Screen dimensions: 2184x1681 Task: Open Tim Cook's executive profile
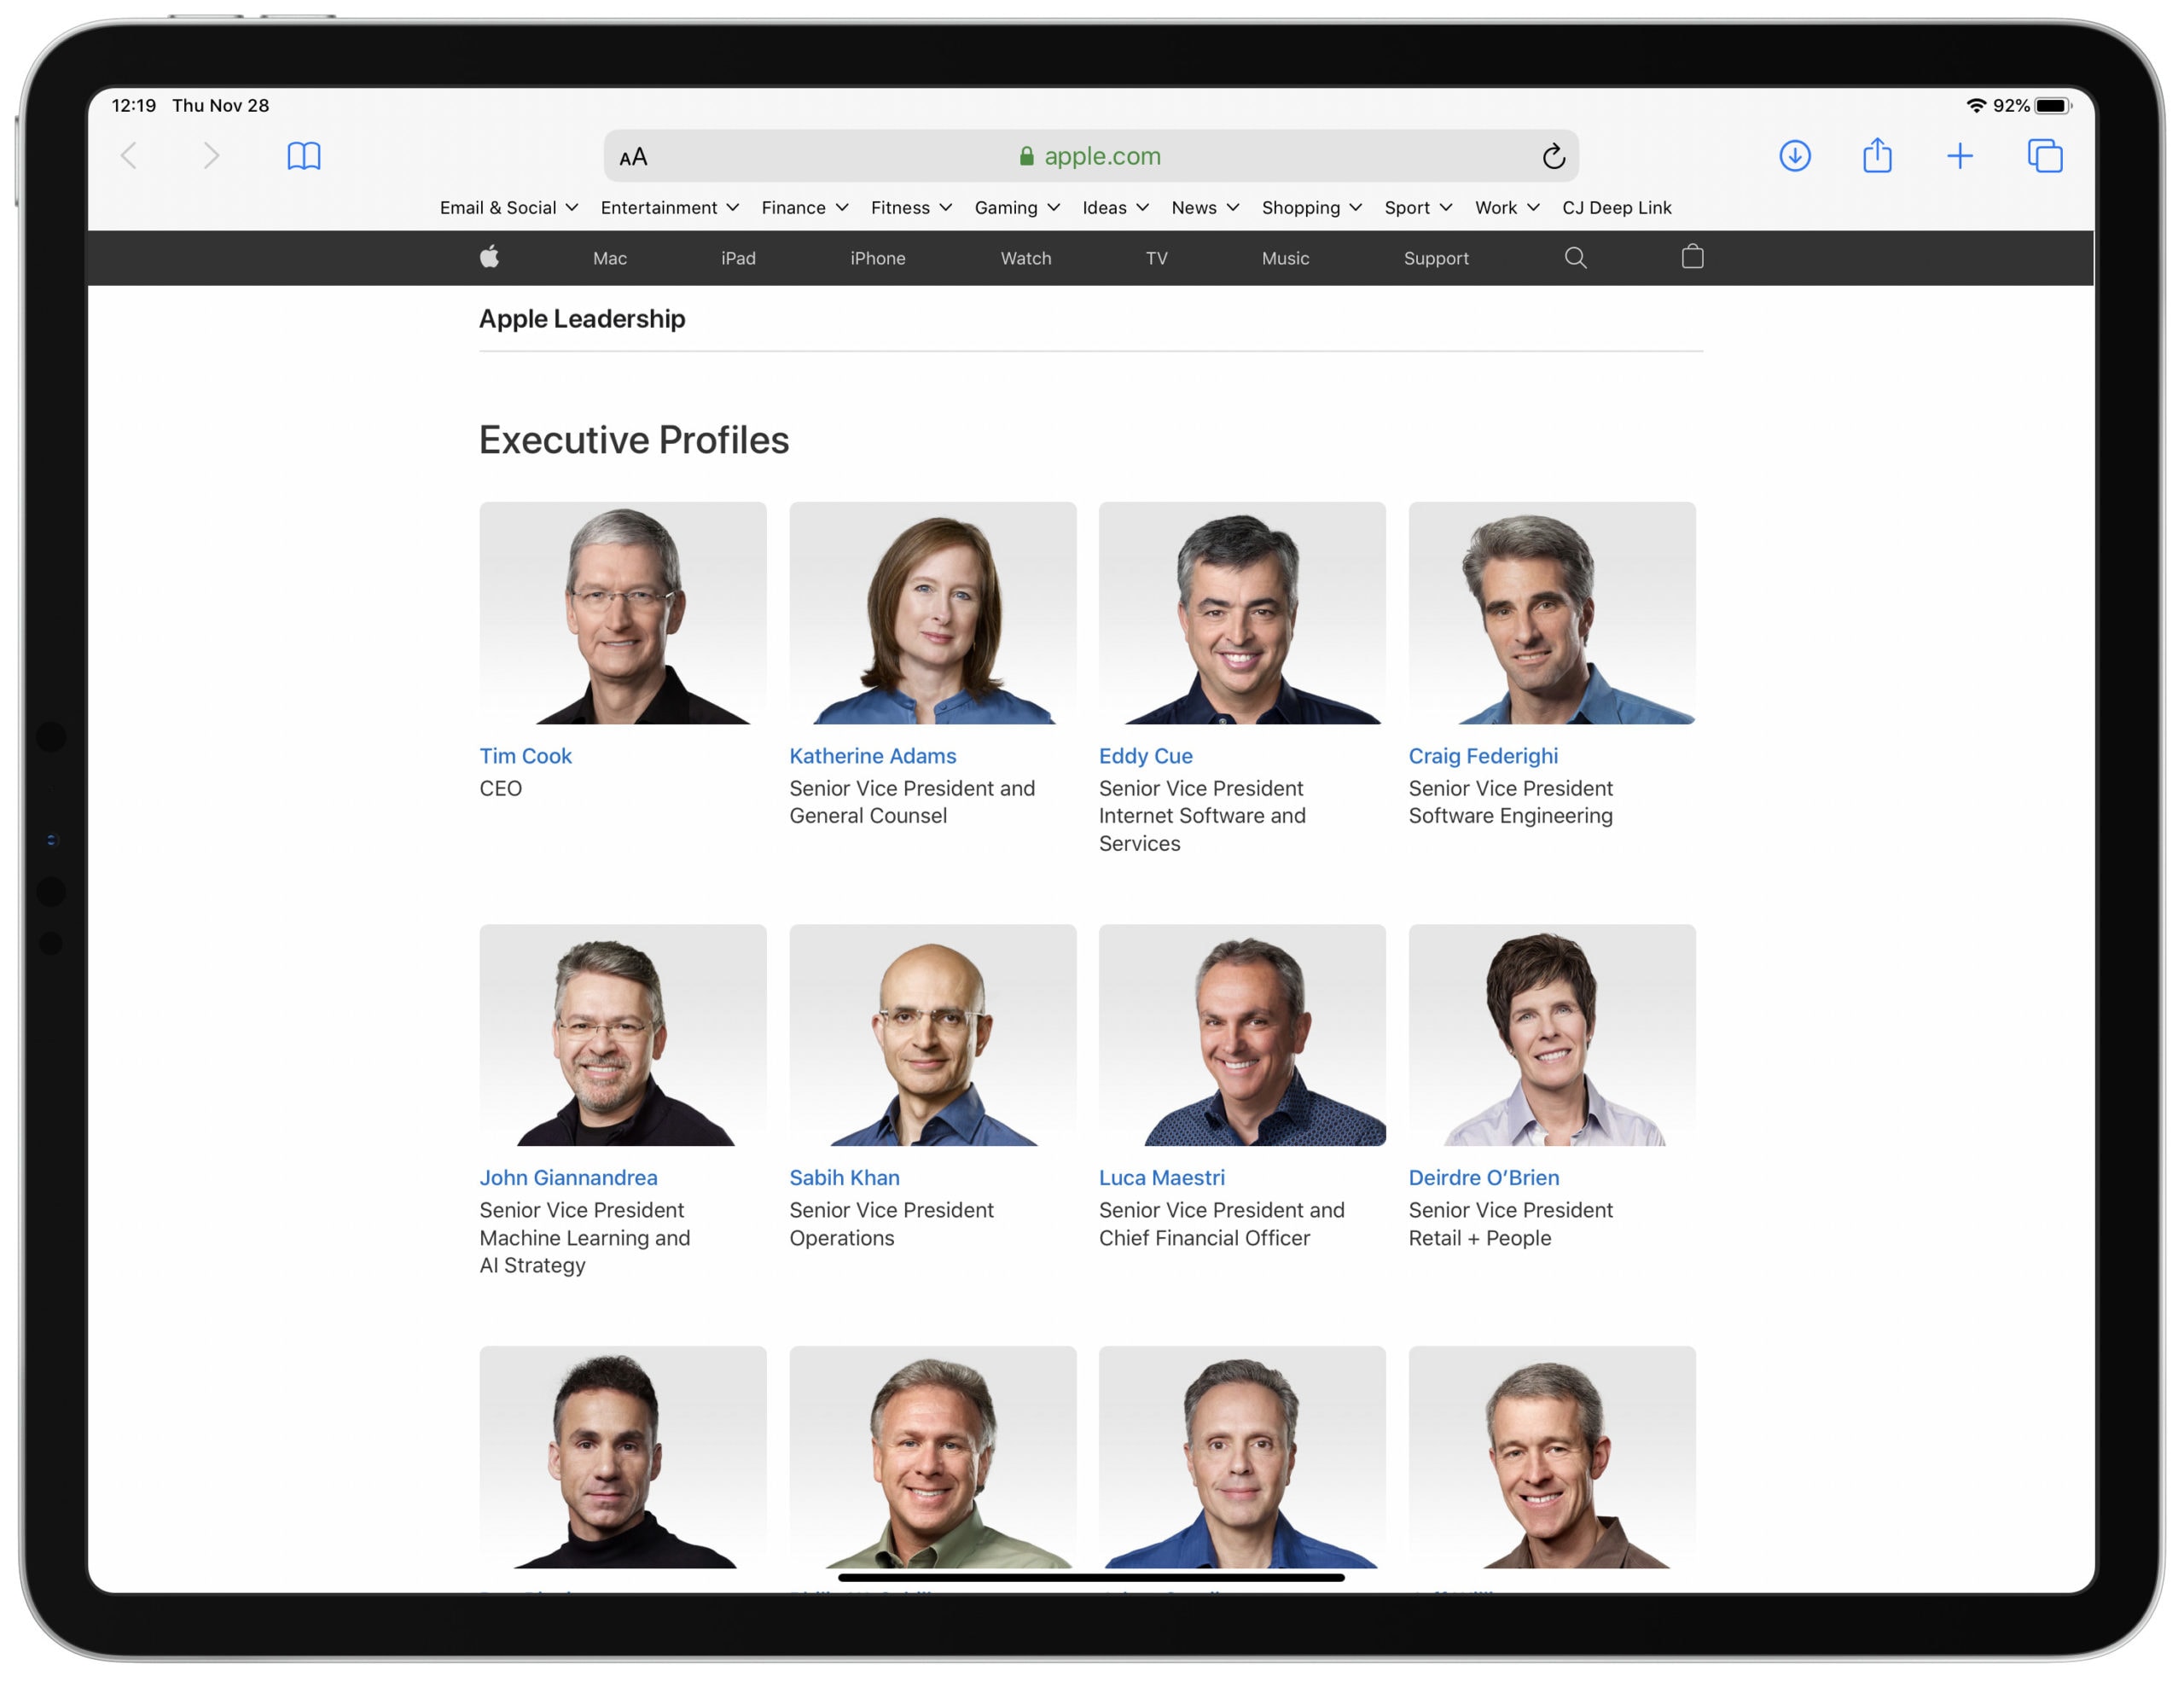pos(525,756)
